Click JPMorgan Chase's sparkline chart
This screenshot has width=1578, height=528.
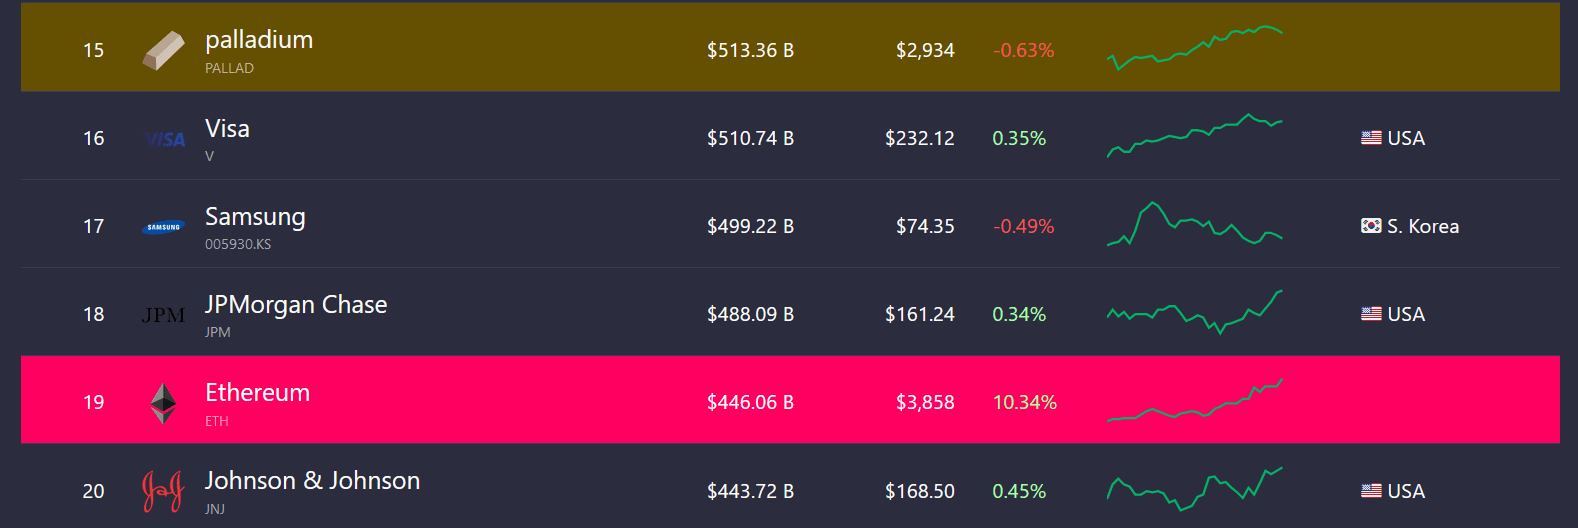1194,312
